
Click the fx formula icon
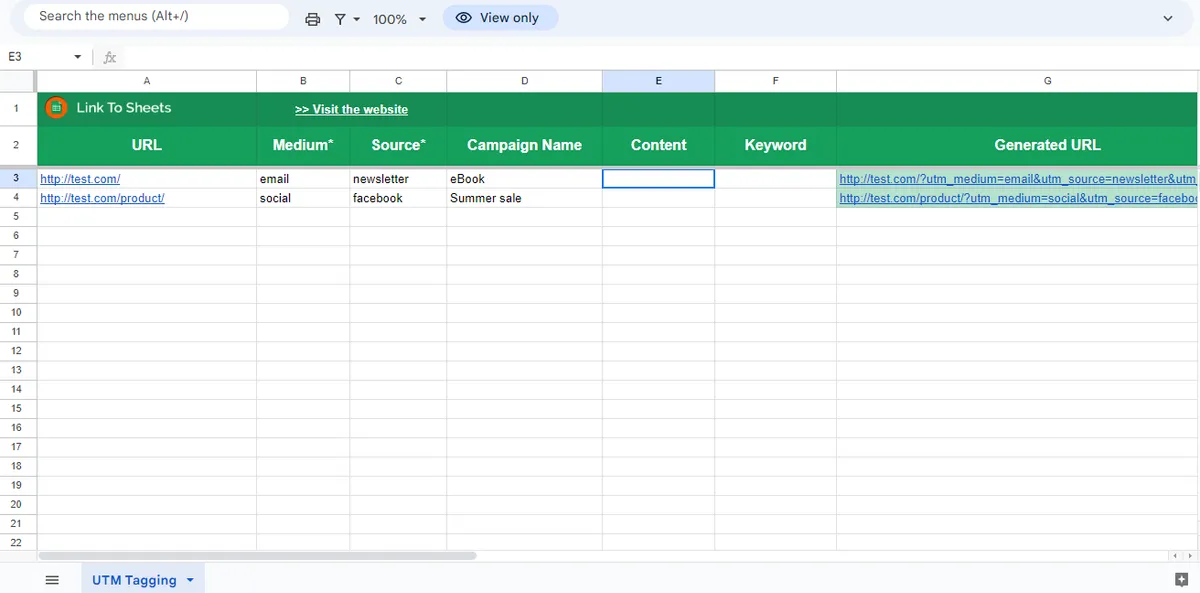point(109,57)
